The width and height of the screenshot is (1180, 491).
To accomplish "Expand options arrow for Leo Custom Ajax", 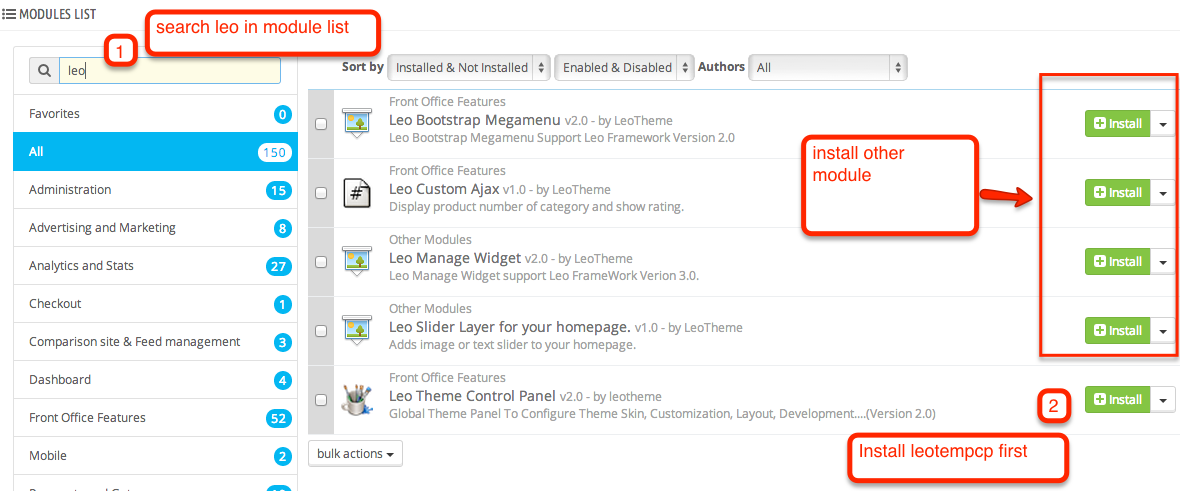I will 1163,193.
